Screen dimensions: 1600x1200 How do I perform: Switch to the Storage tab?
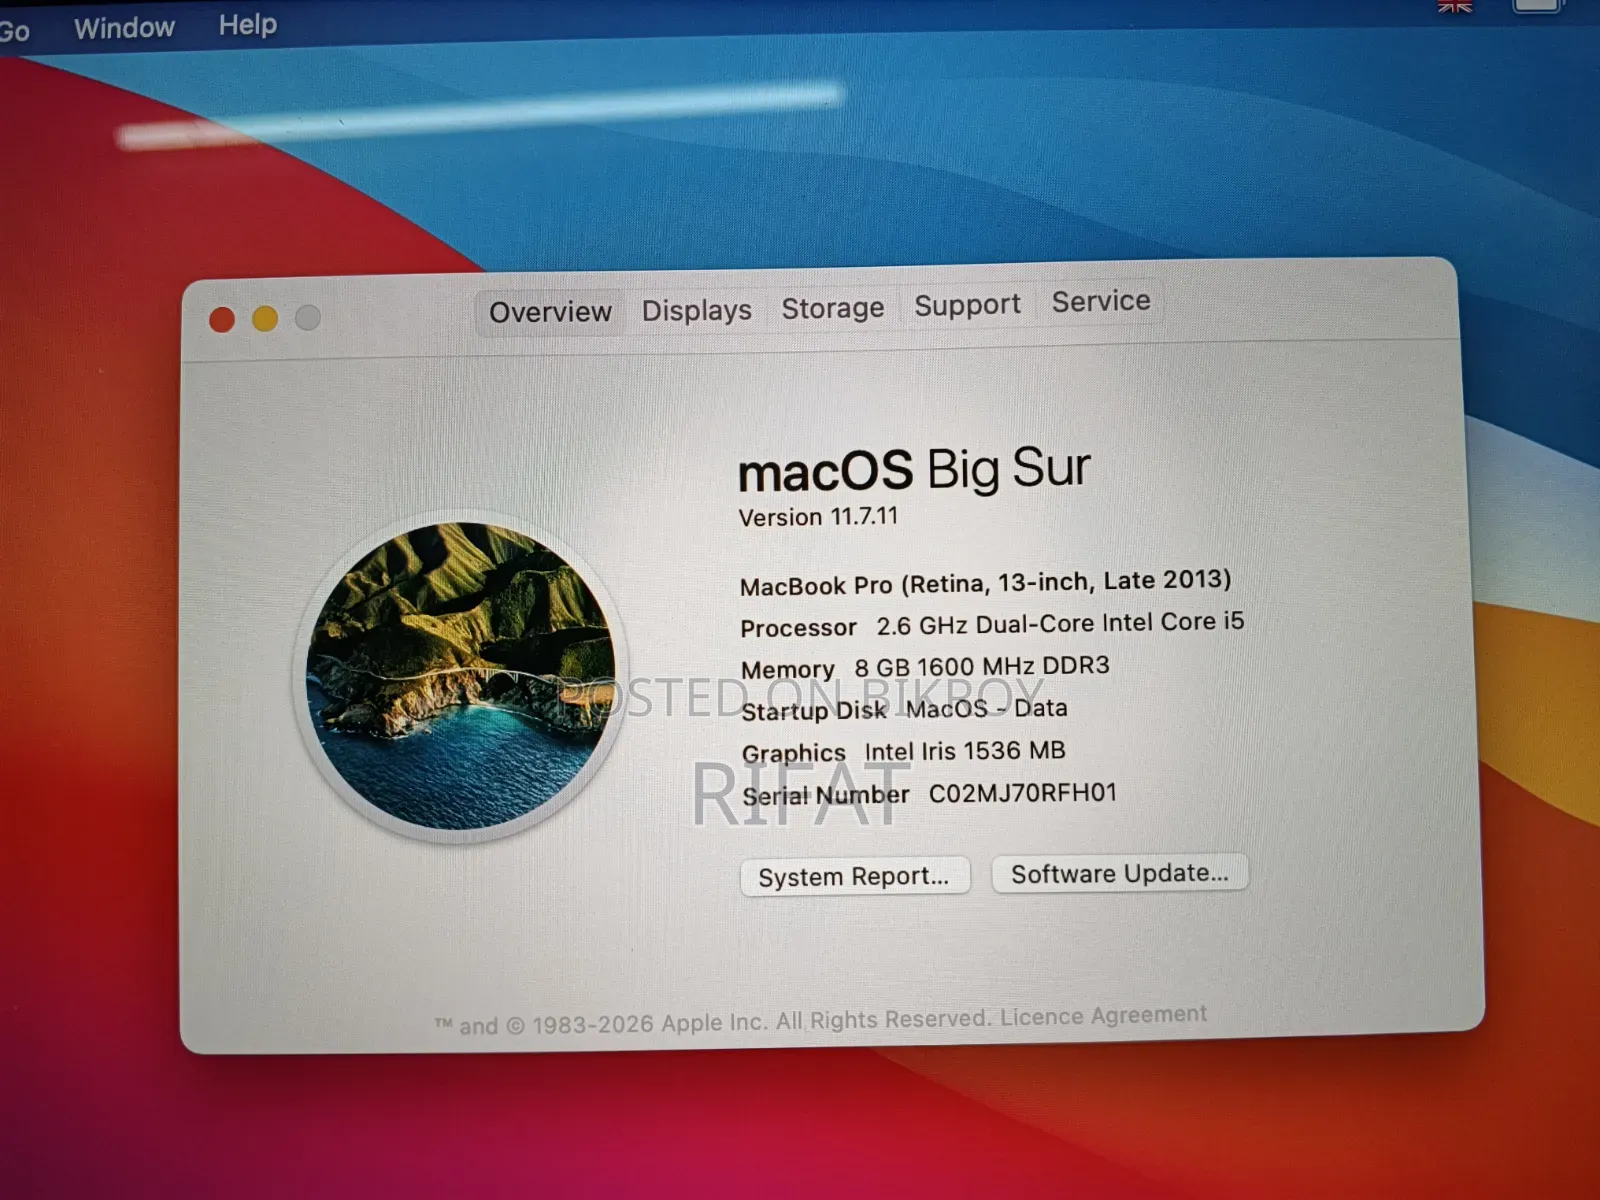pos(832,308)
